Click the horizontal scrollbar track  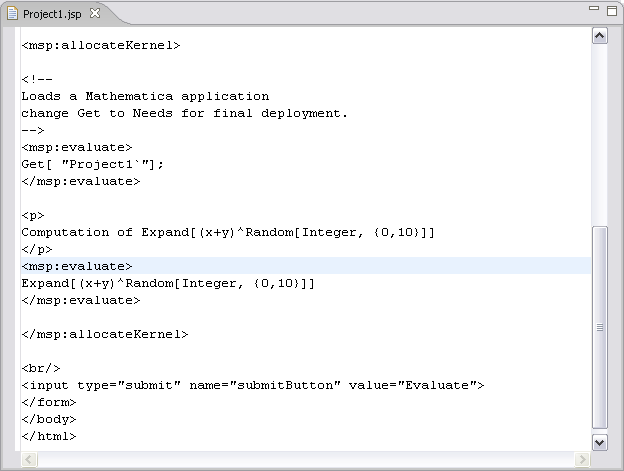click(306, 459)
